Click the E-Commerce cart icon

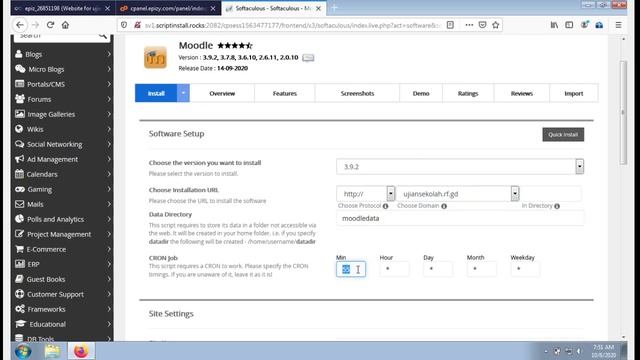pyautogui.click(x=19, y=249)
